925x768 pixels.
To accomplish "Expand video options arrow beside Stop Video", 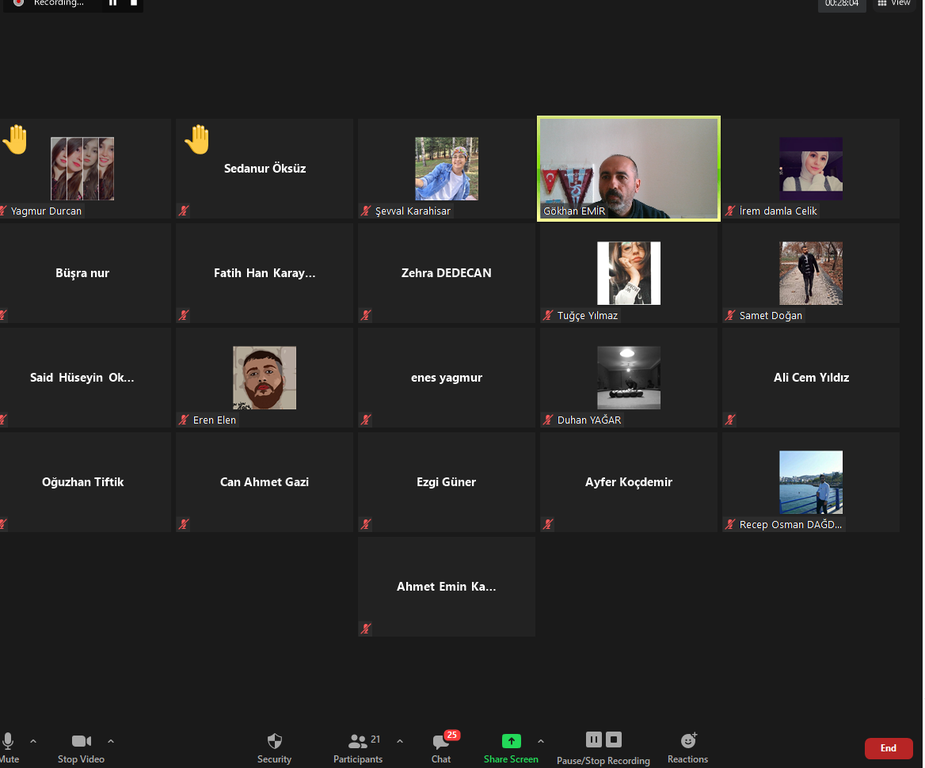I will tap(110, 741).
